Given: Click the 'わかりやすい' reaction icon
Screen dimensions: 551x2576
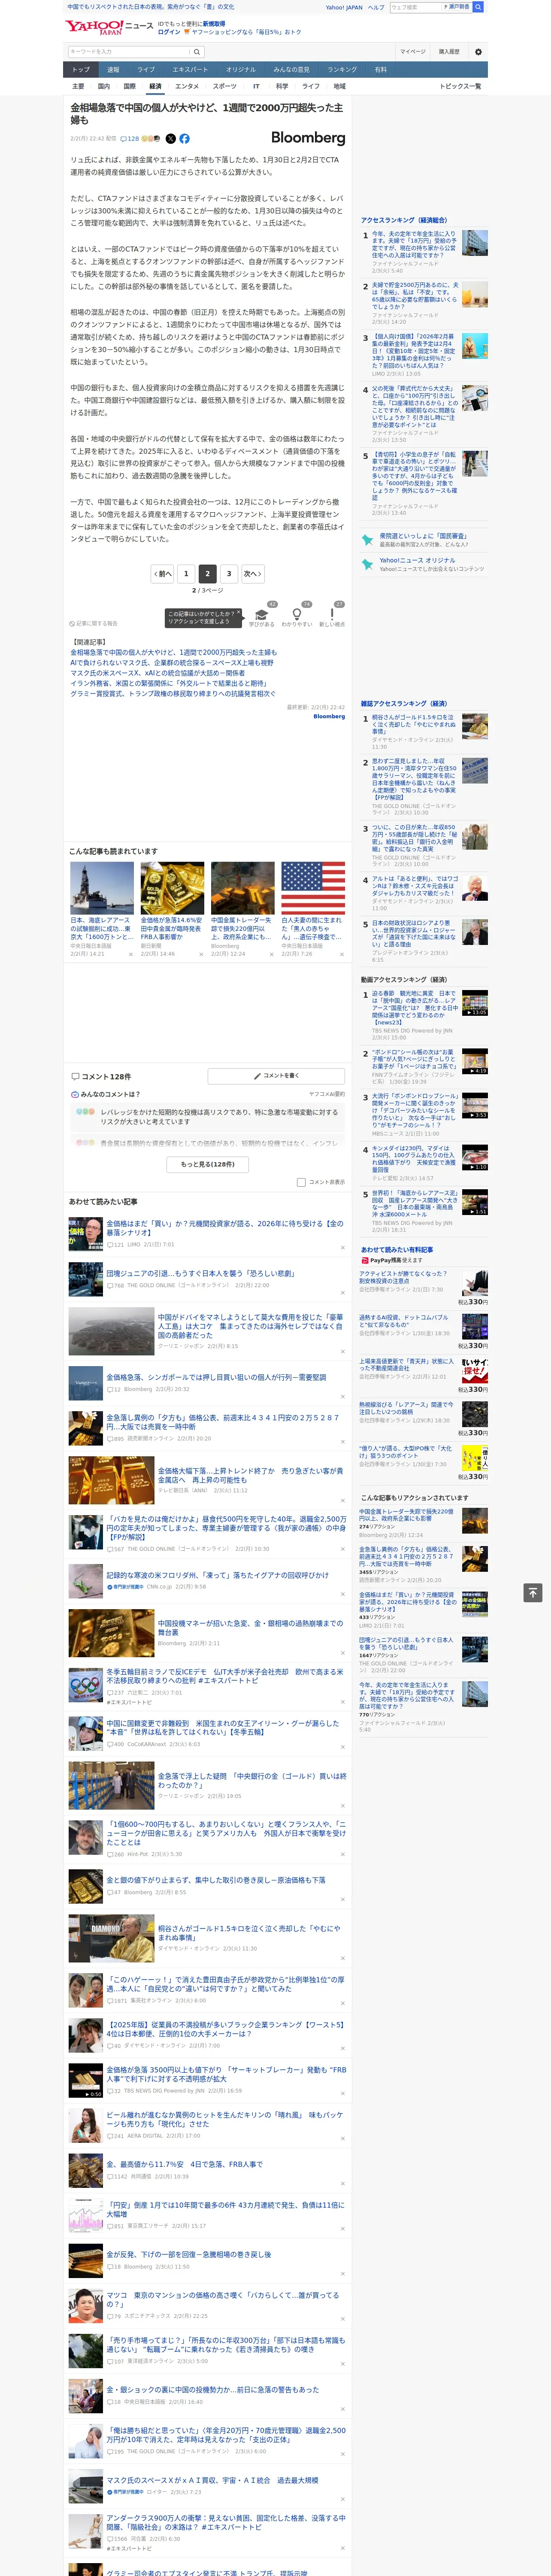Looking at the screenshot, I should point(296,614).
